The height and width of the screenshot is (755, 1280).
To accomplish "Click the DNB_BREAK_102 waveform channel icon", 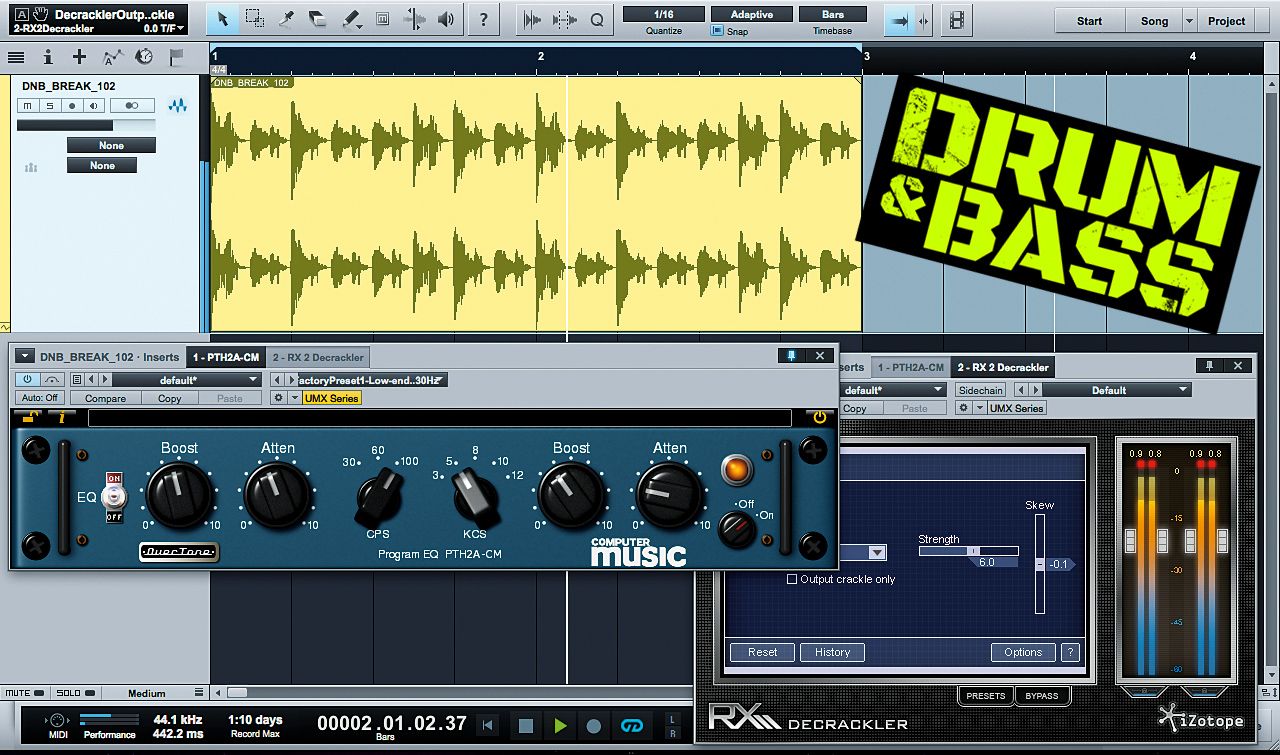I will (x=178, y=105).
